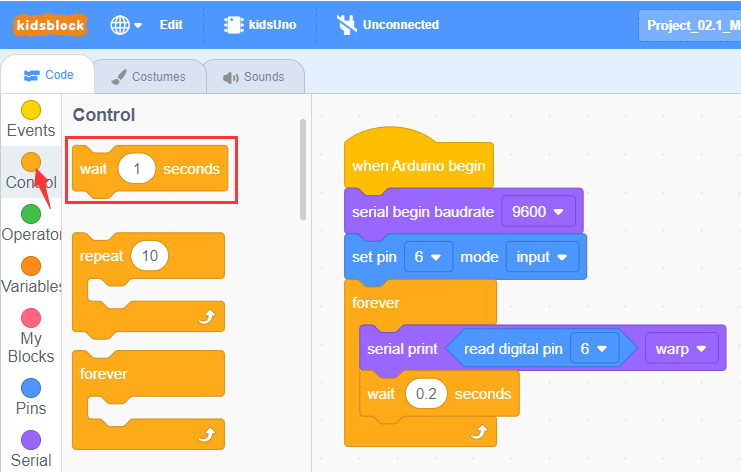Click the block palette scrollbar
This screenshot has height=472, width=741.
tap(303, 170)
